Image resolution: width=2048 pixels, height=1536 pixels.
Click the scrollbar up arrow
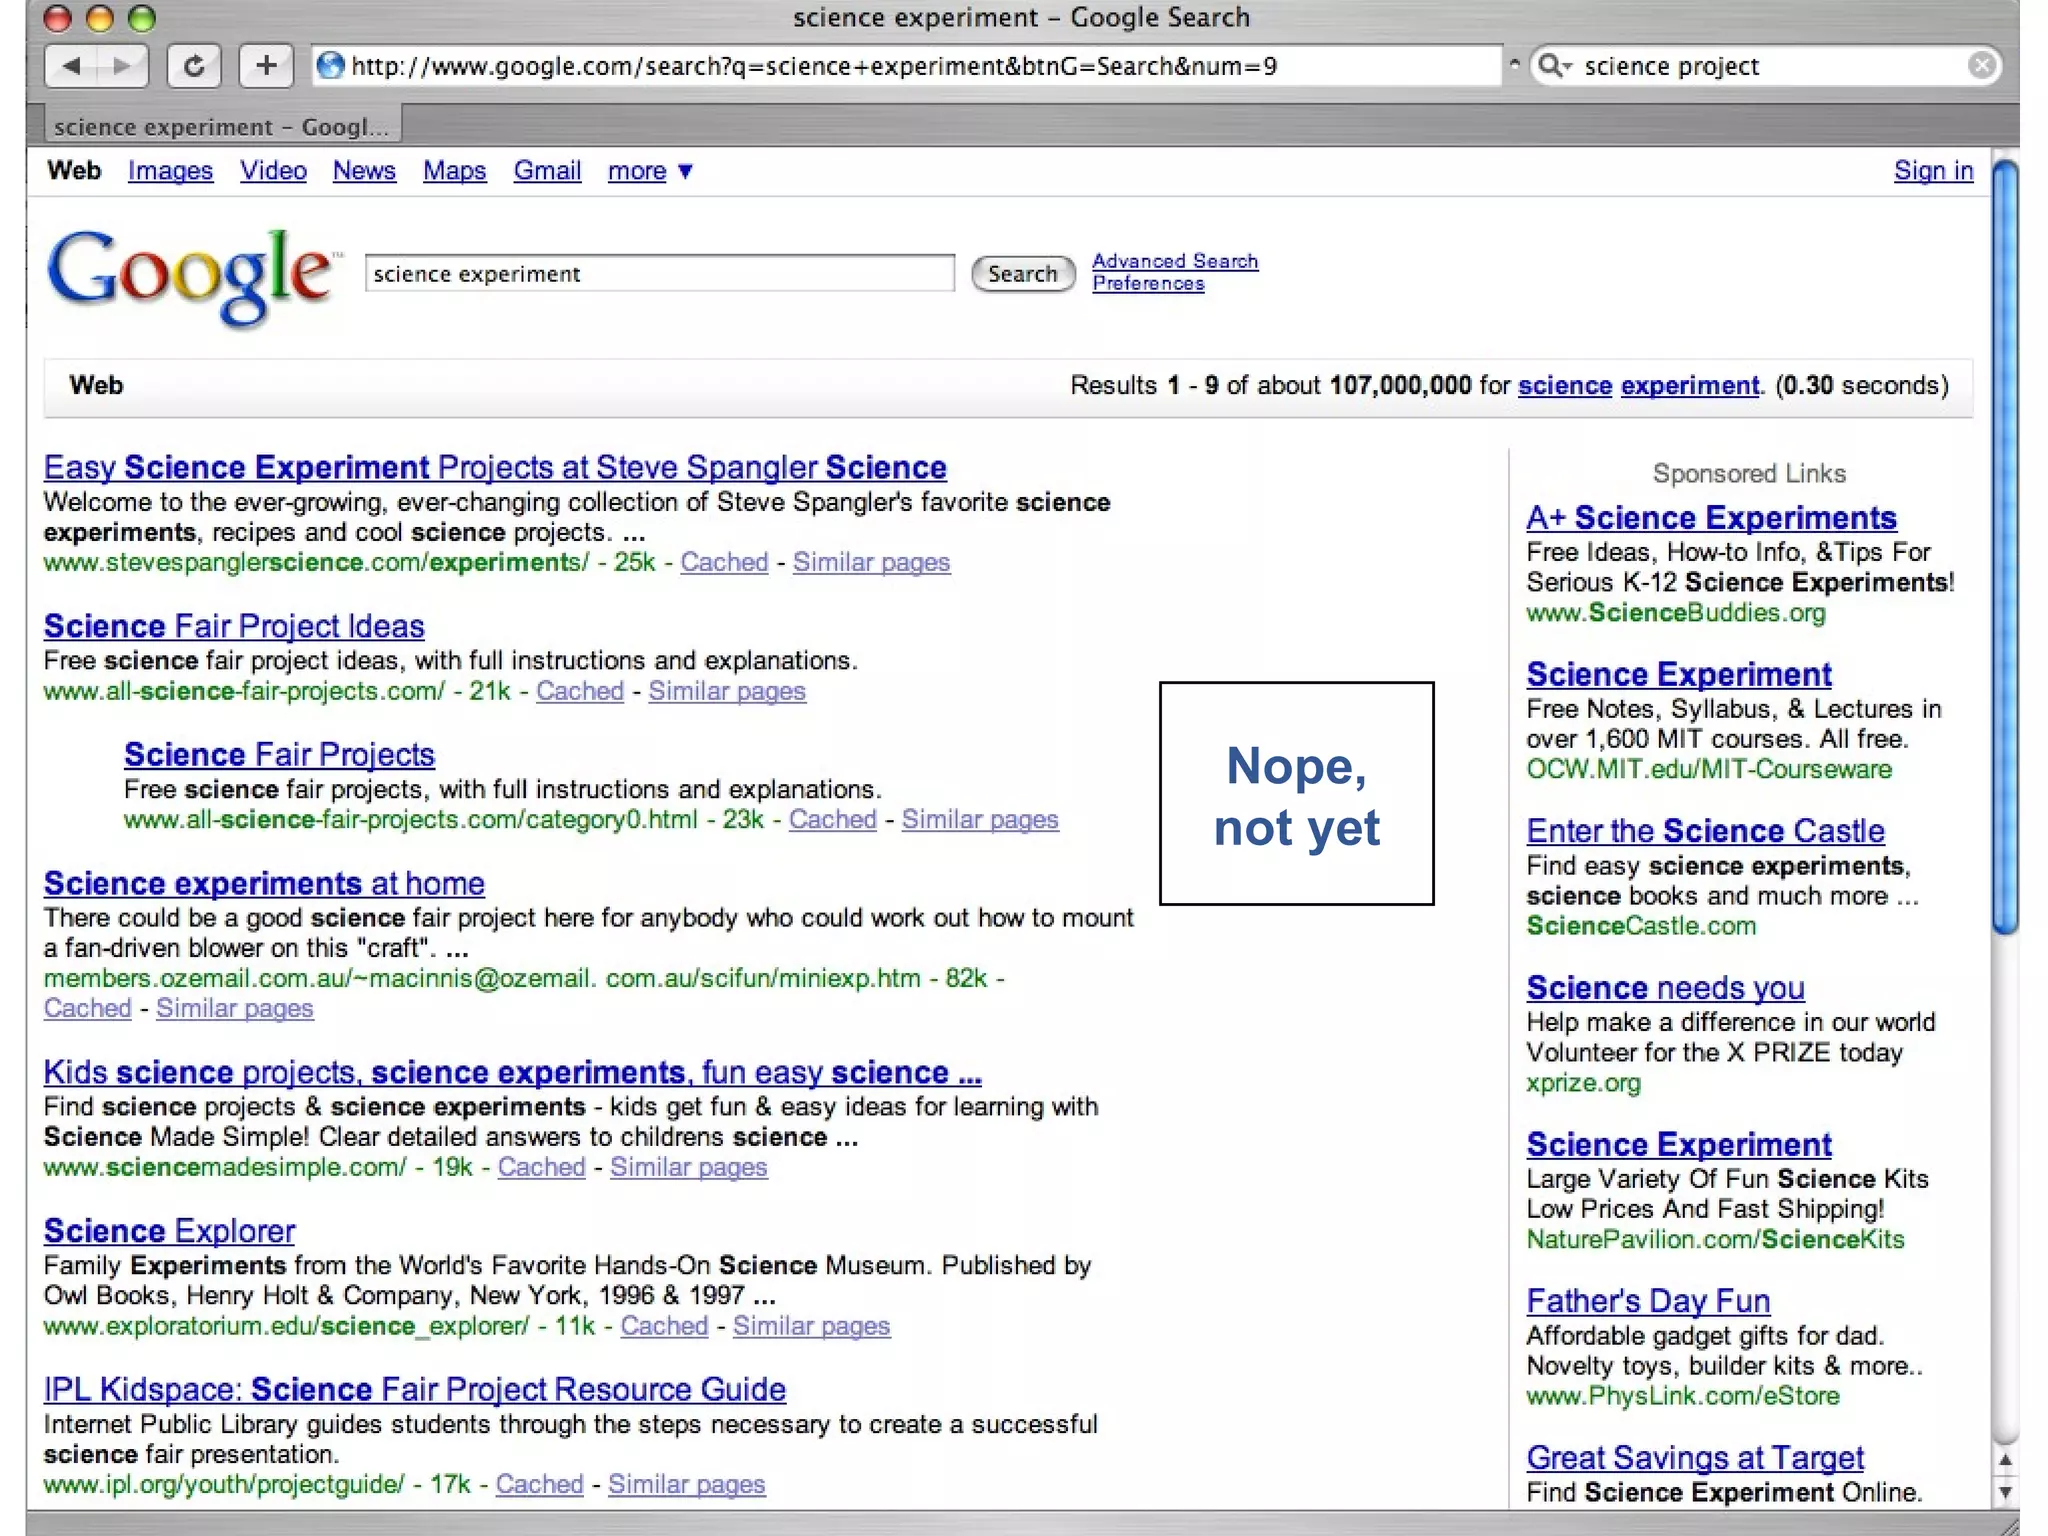pyautogui.click(x=2004, y=1460)
